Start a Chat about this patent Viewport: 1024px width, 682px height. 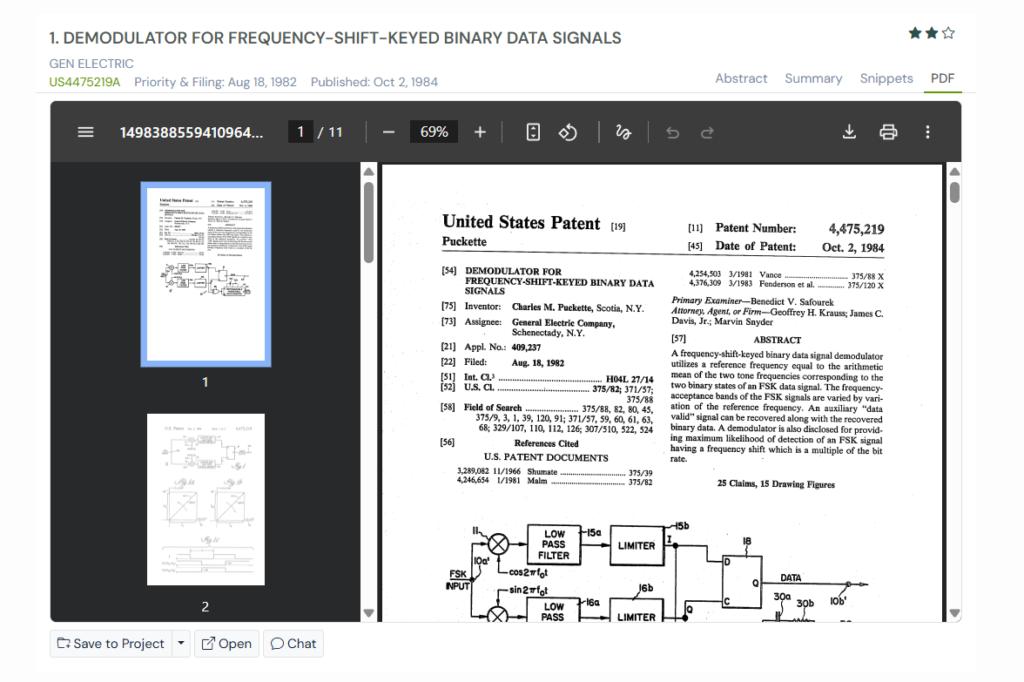point(292,643)
